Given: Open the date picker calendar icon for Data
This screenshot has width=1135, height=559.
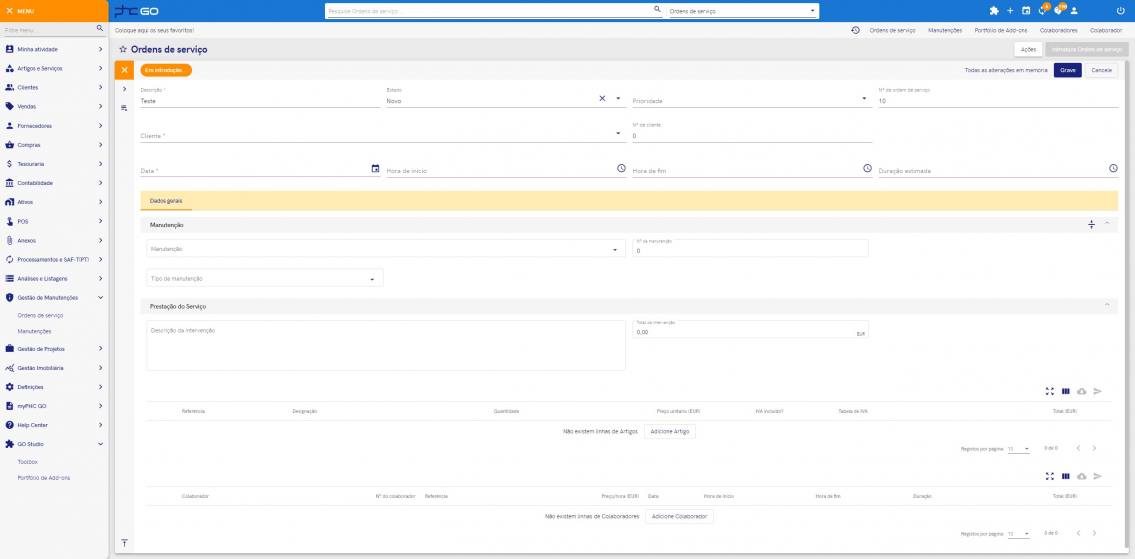Looking at the screenshot, I should pos(375,169).
